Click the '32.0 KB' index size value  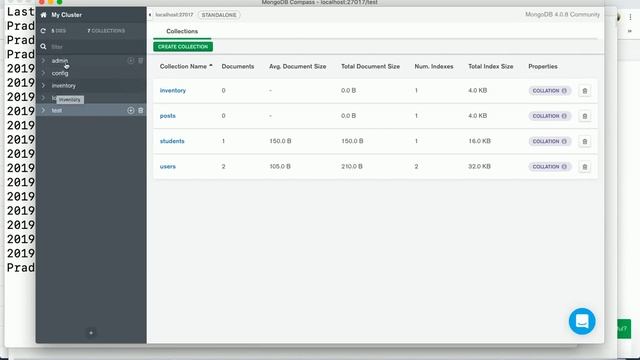[480, 167]
